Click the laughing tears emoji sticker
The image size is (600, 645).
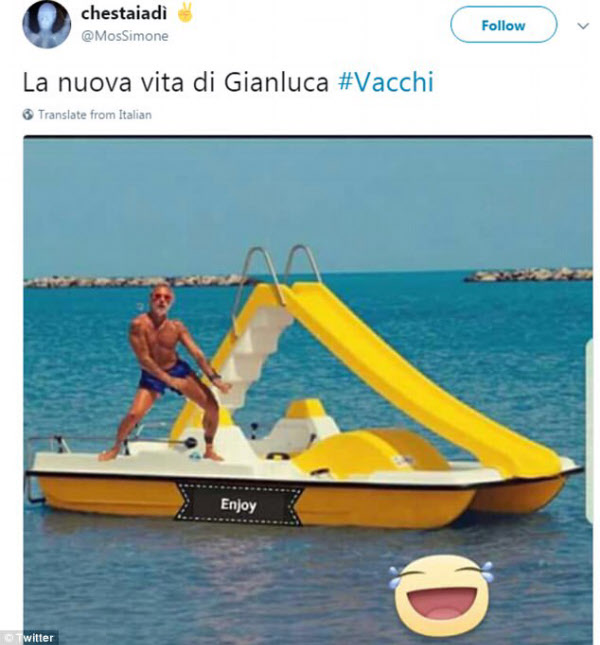441,594
